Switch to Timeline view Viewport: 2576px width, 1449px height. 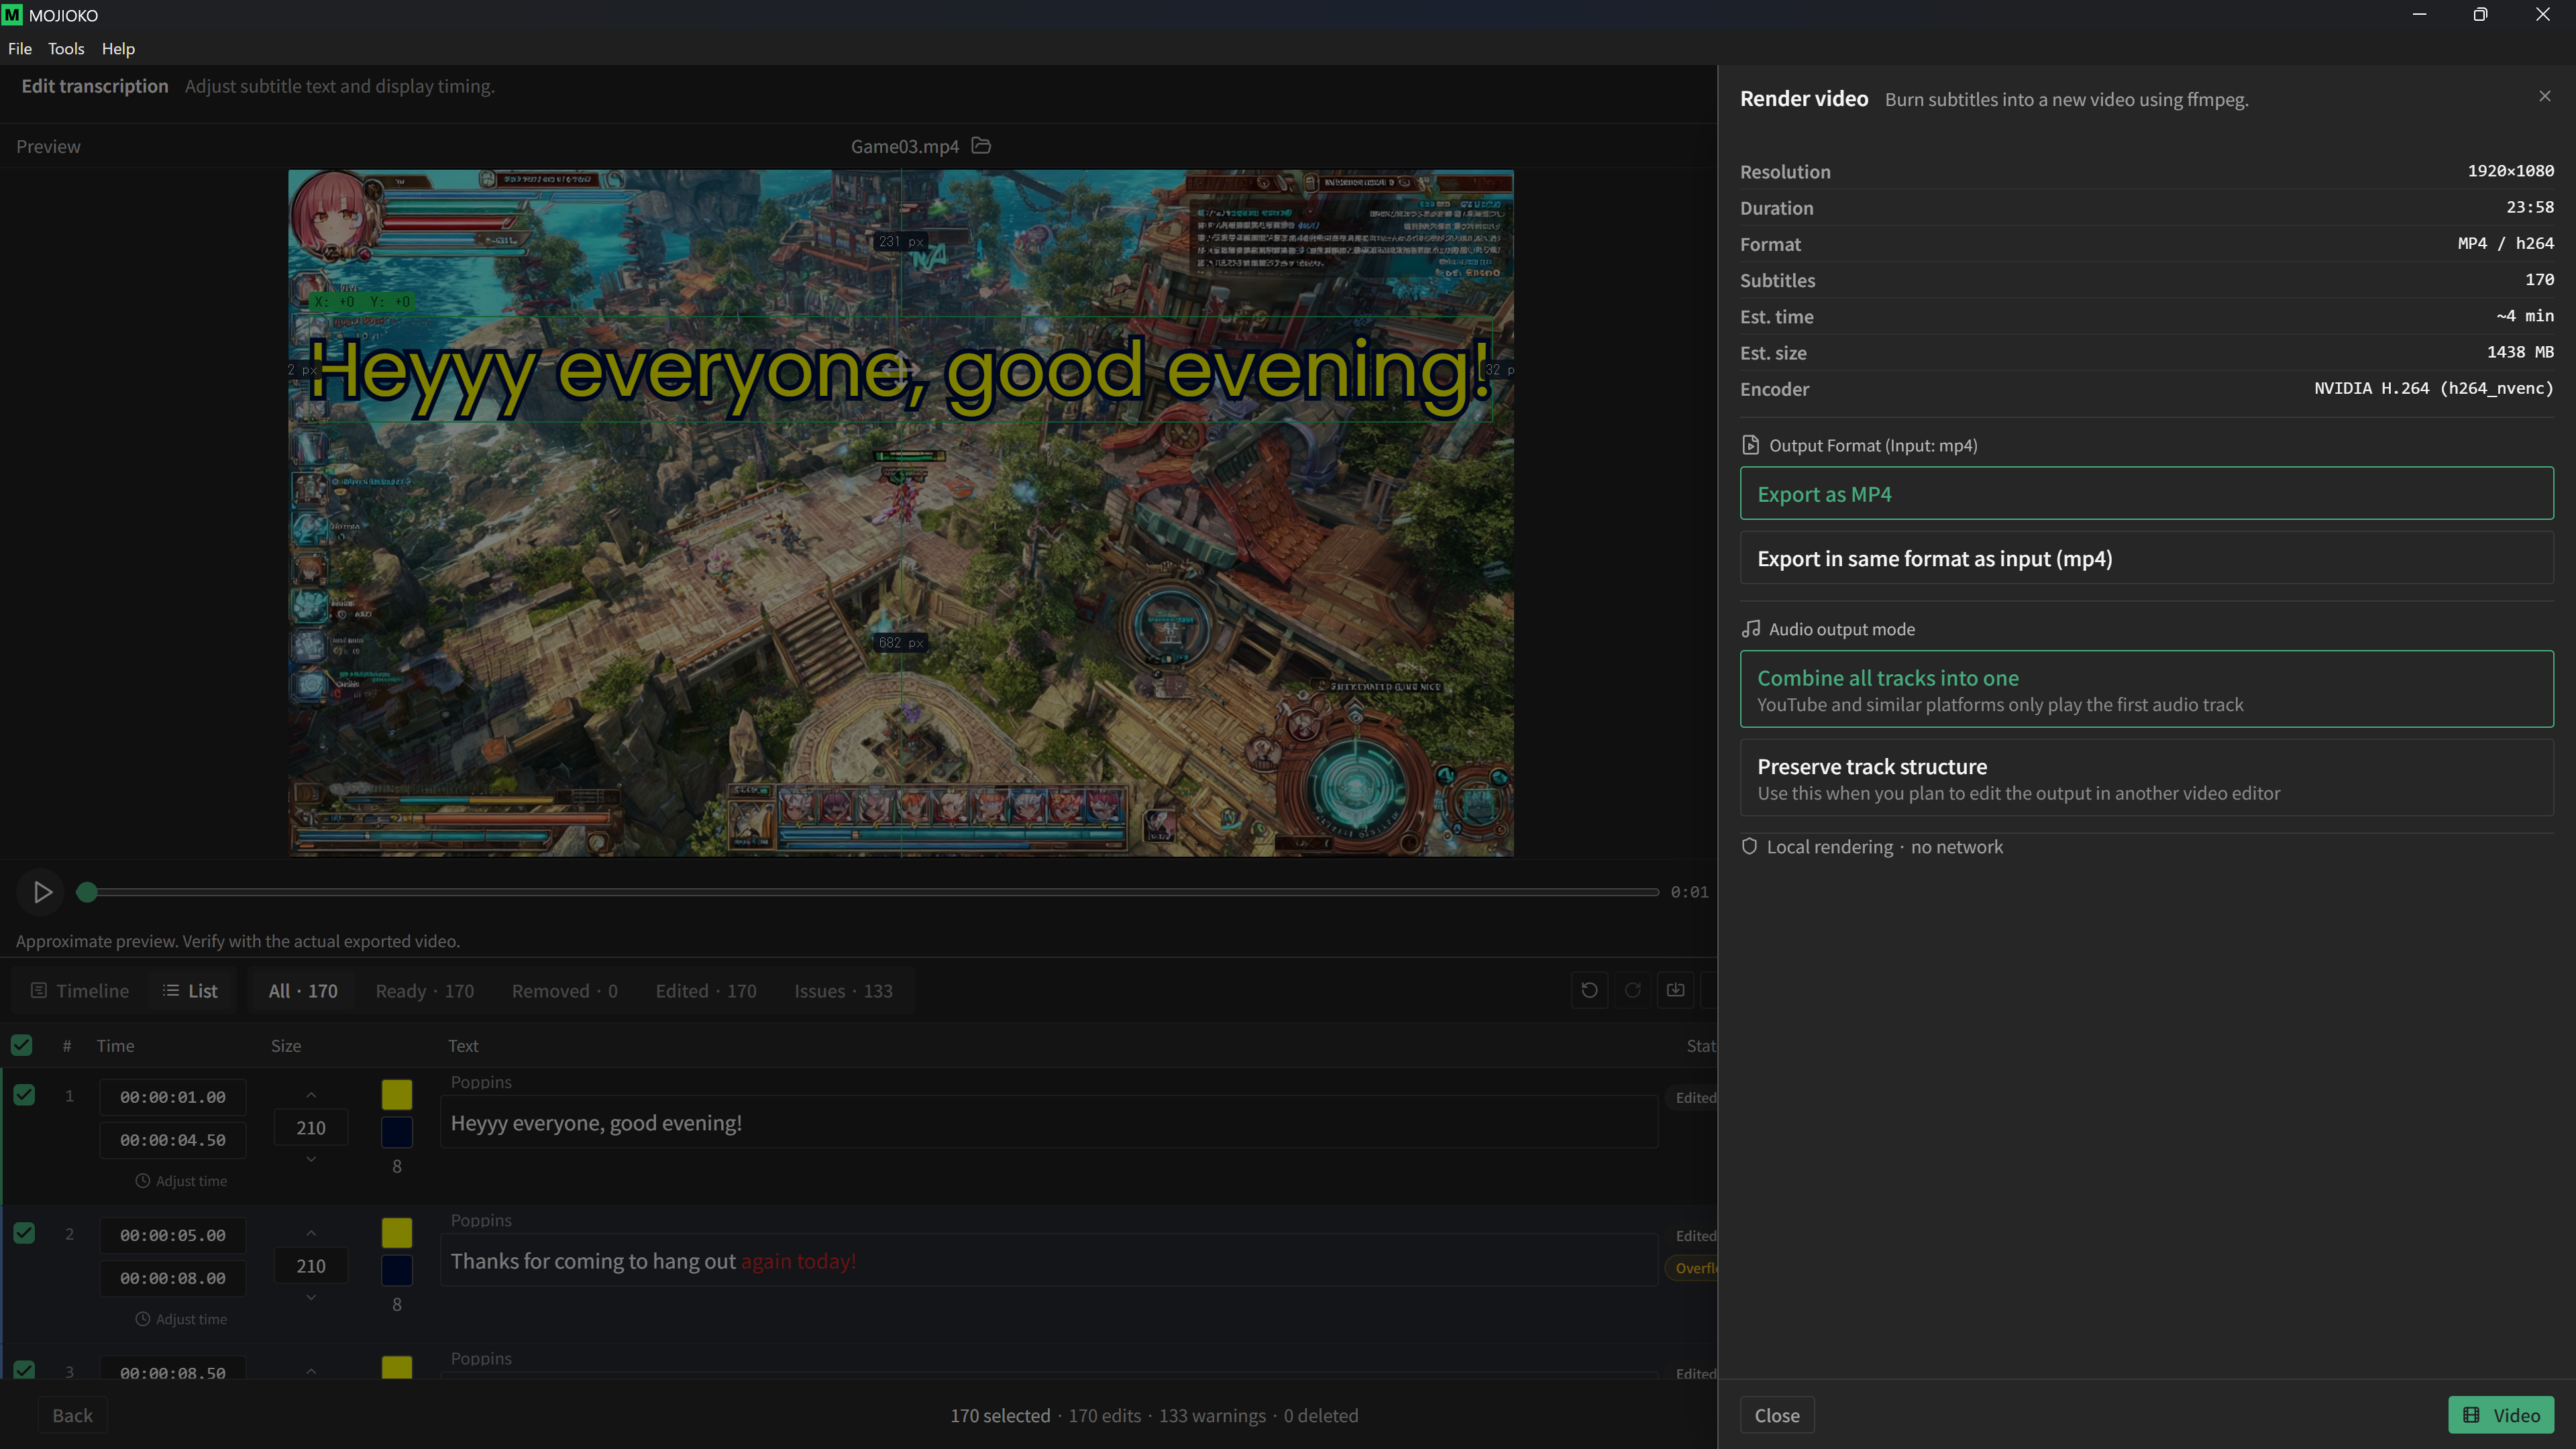point(80,990)
